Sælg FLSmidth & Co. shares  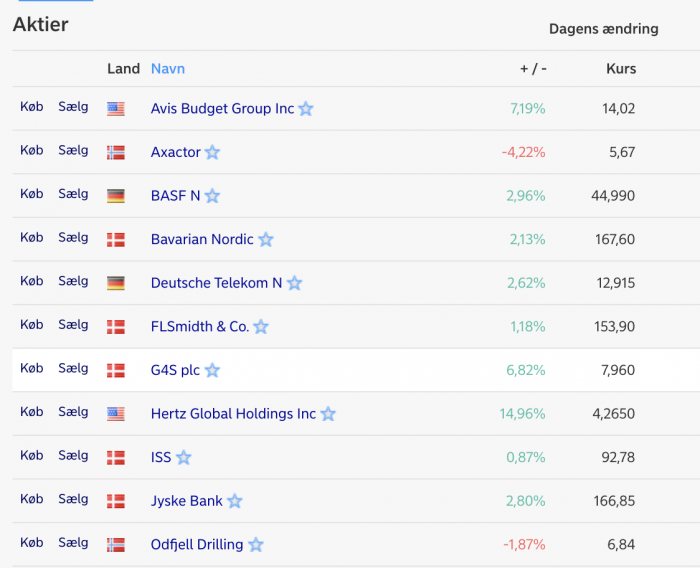click(73, 325)
